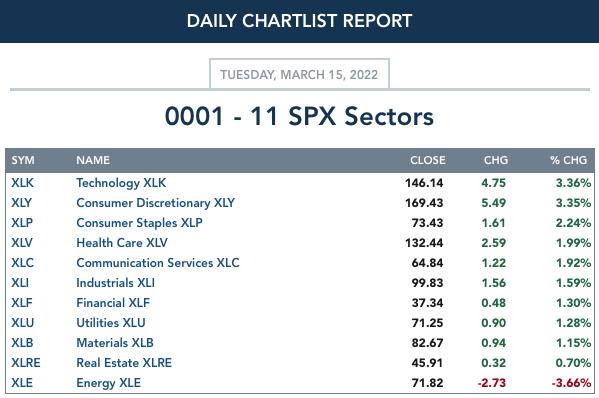Viewport: 599px width, 398px height.
Task: Select the XLP ticker symbol
Action: pyautogui.click(x=22, y=223)
